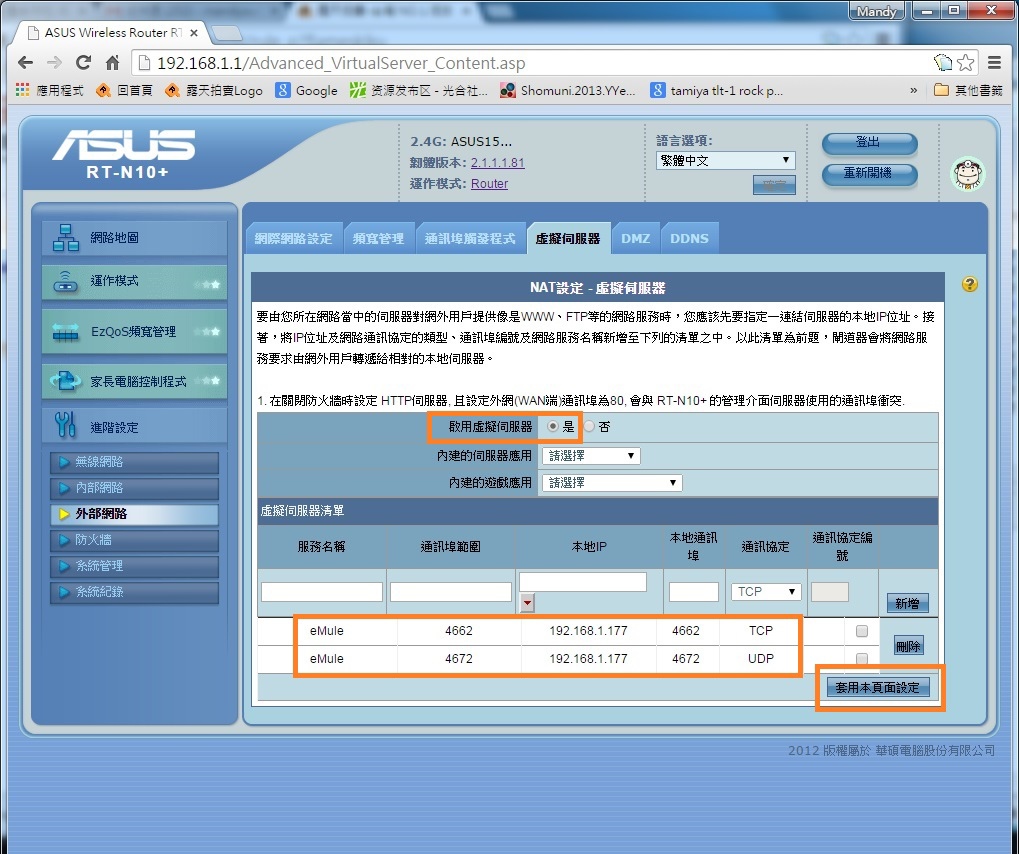Open the 资源发布区 bookmark
Screen dimensions: 1019x854
point(419,90)
